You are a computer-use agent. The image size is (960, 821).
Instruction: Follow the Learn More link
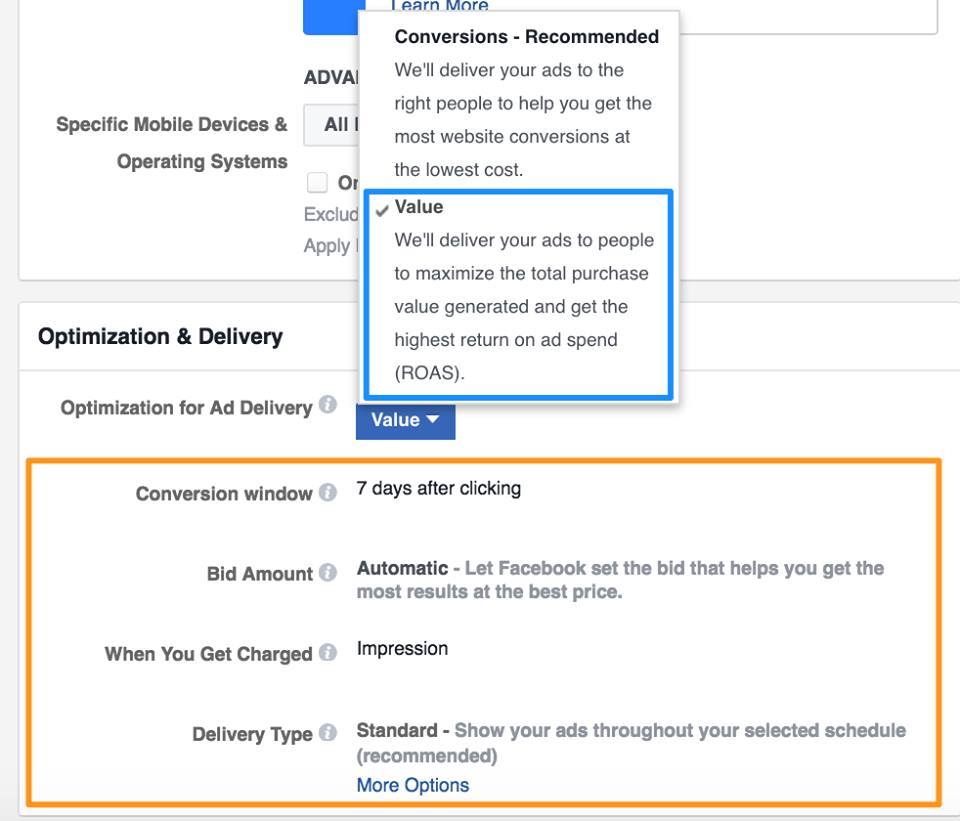439,7
